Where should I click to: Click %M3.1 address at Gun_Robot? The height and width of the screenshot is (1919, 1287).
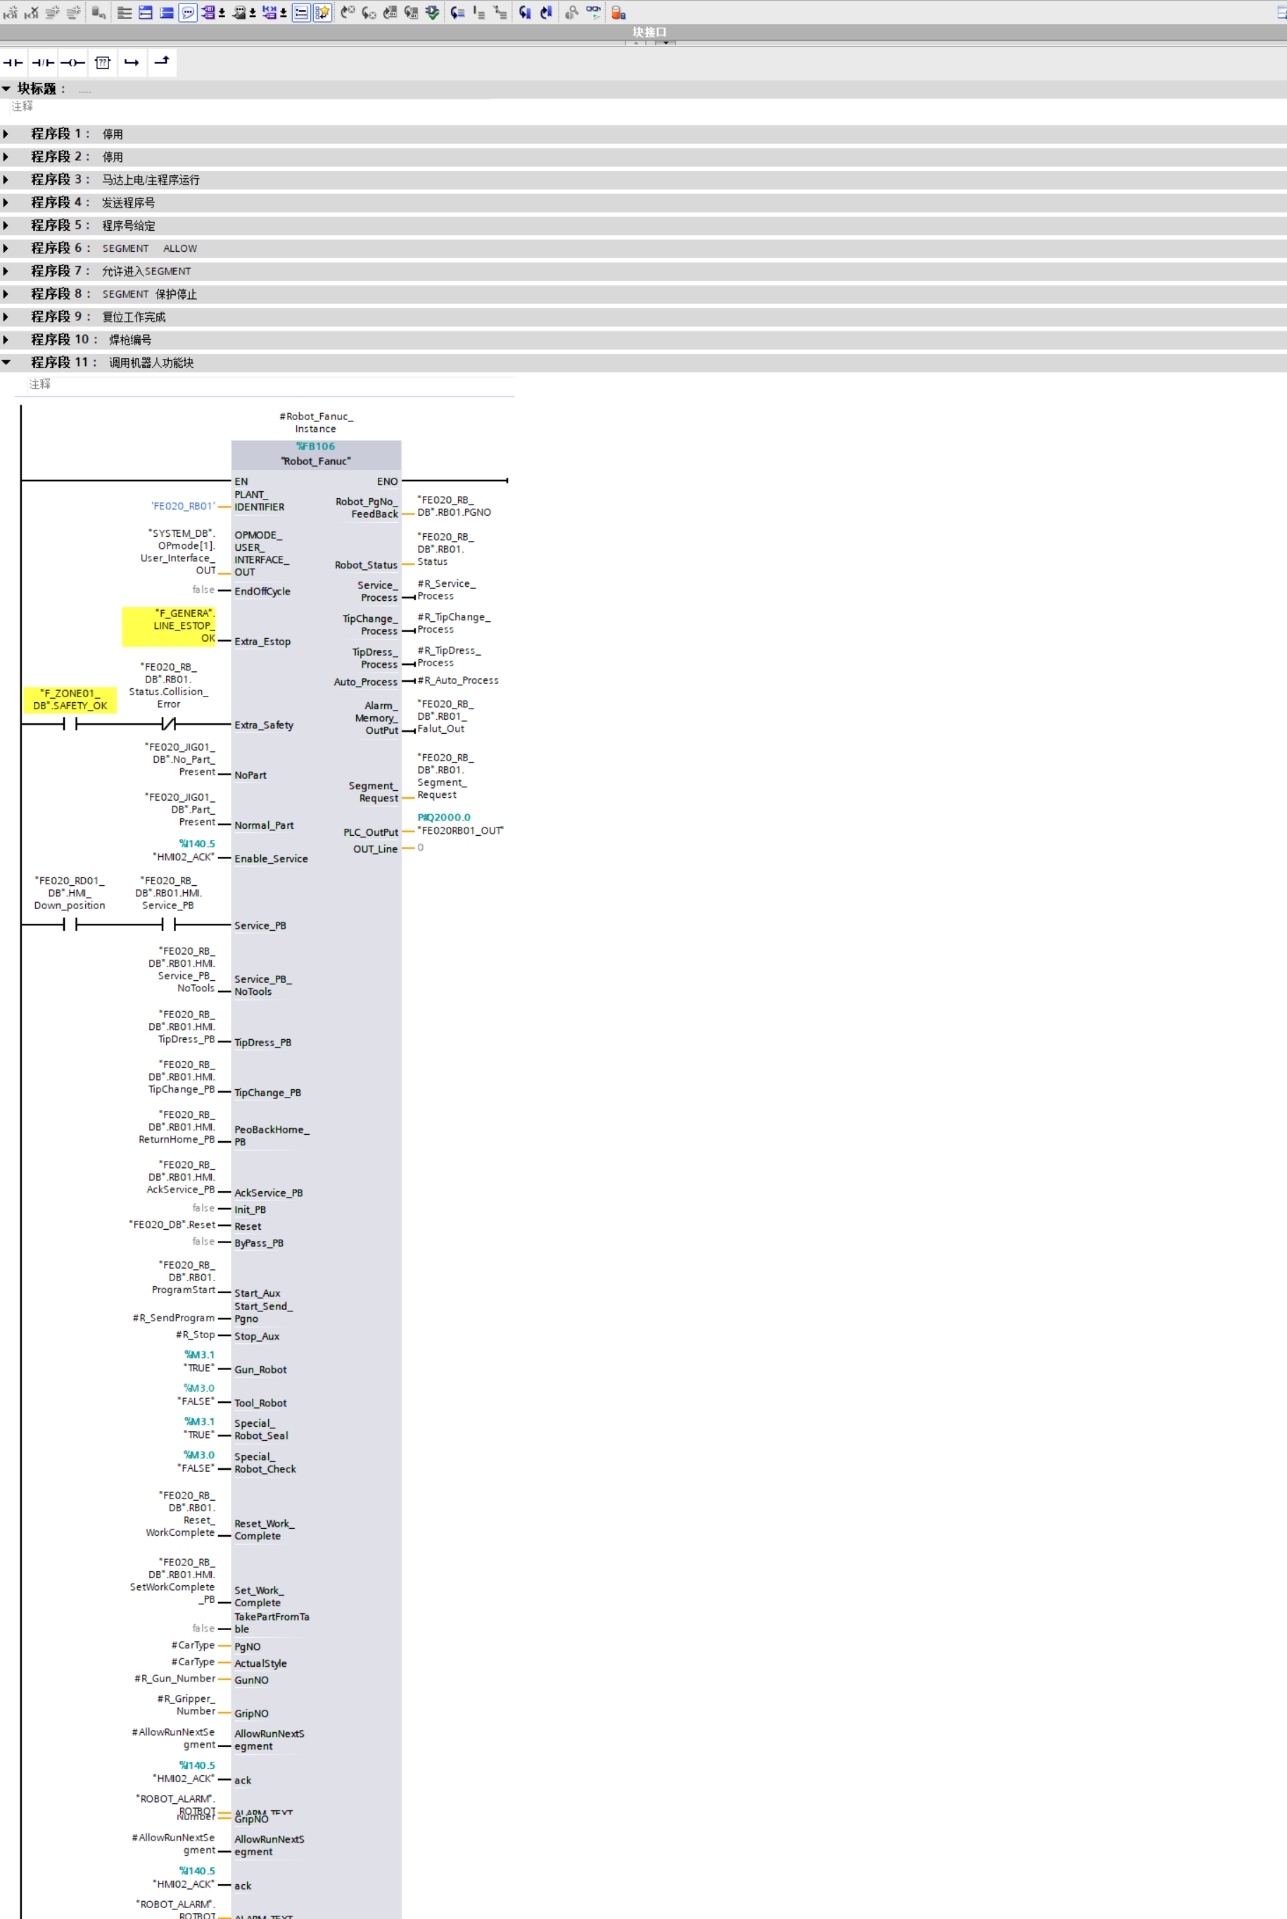pos(200,1355)
